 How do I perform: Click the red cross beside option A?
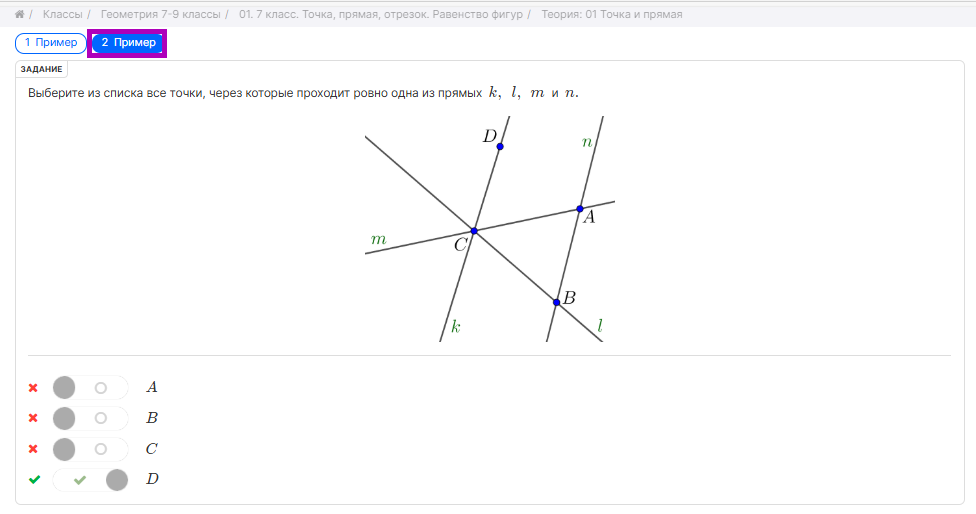[33, 388]
